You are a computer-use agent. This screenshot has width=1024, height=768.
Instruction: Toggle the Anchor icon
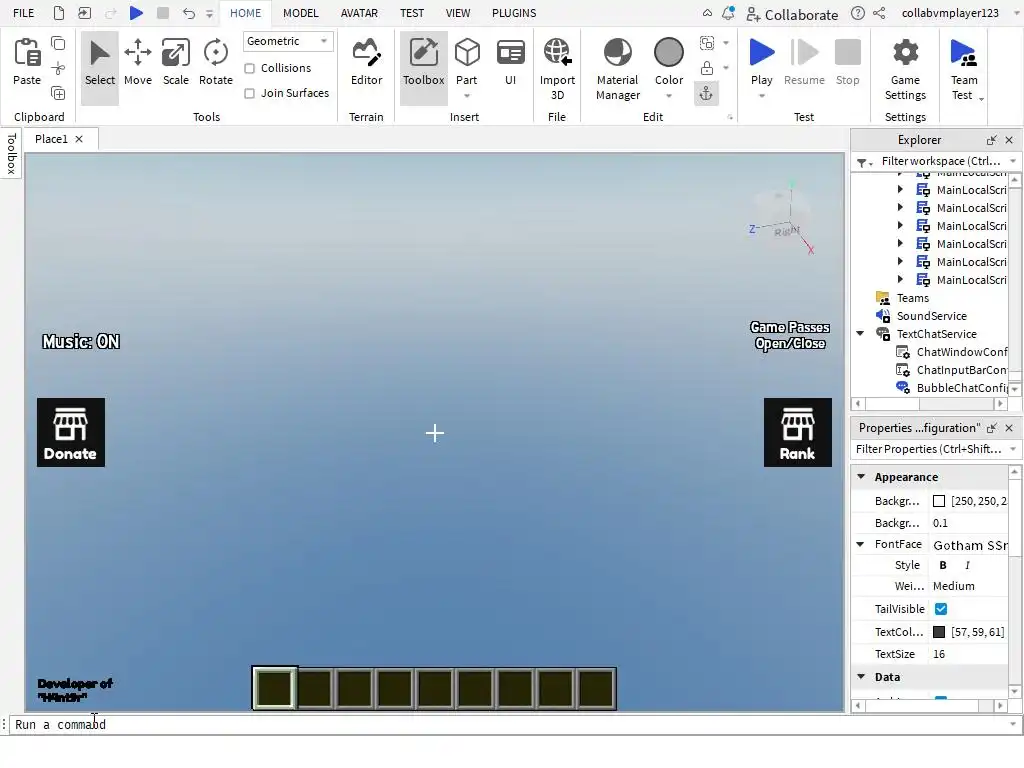pyautogui.click(x=706, y=94)
